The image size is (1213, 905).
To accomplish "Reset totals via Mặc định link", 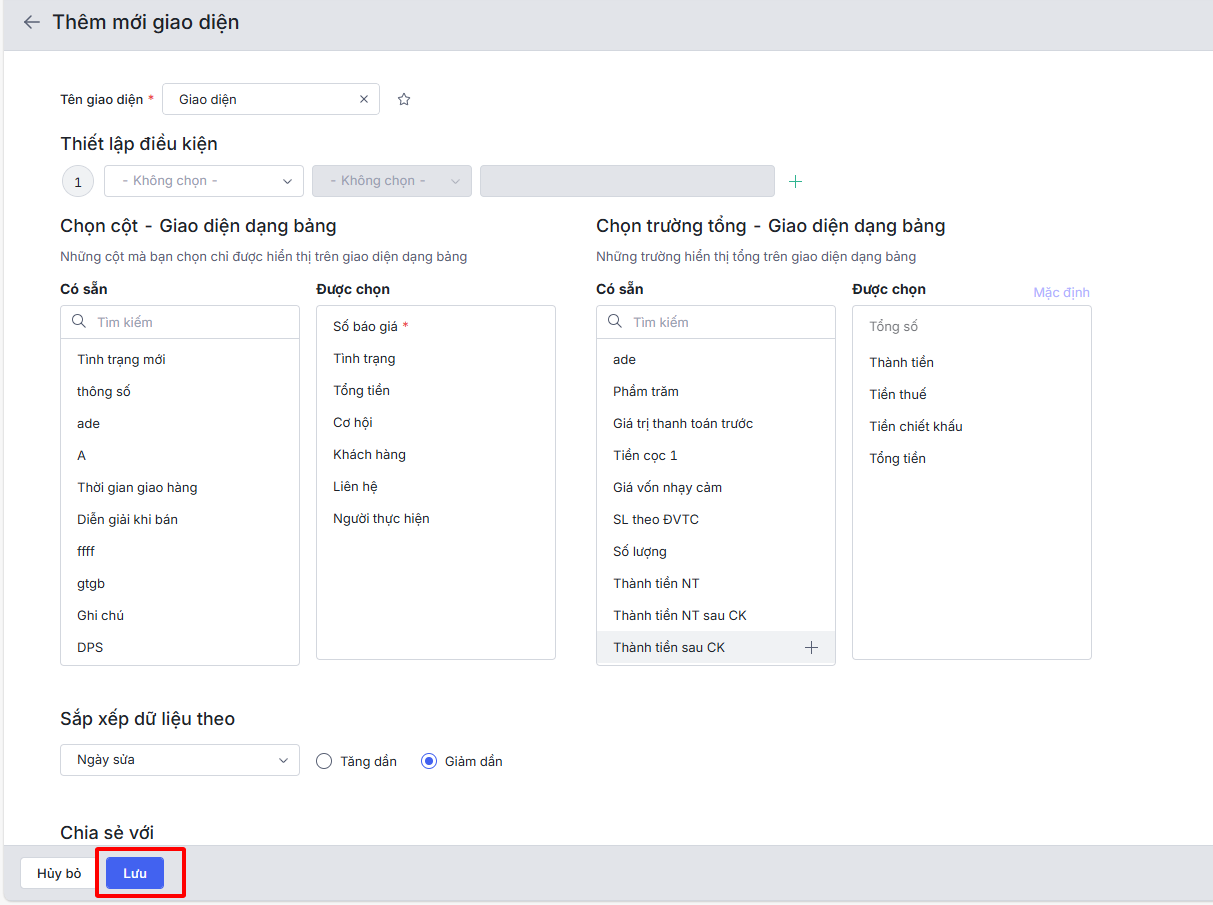I will (x=1061, y=292).
